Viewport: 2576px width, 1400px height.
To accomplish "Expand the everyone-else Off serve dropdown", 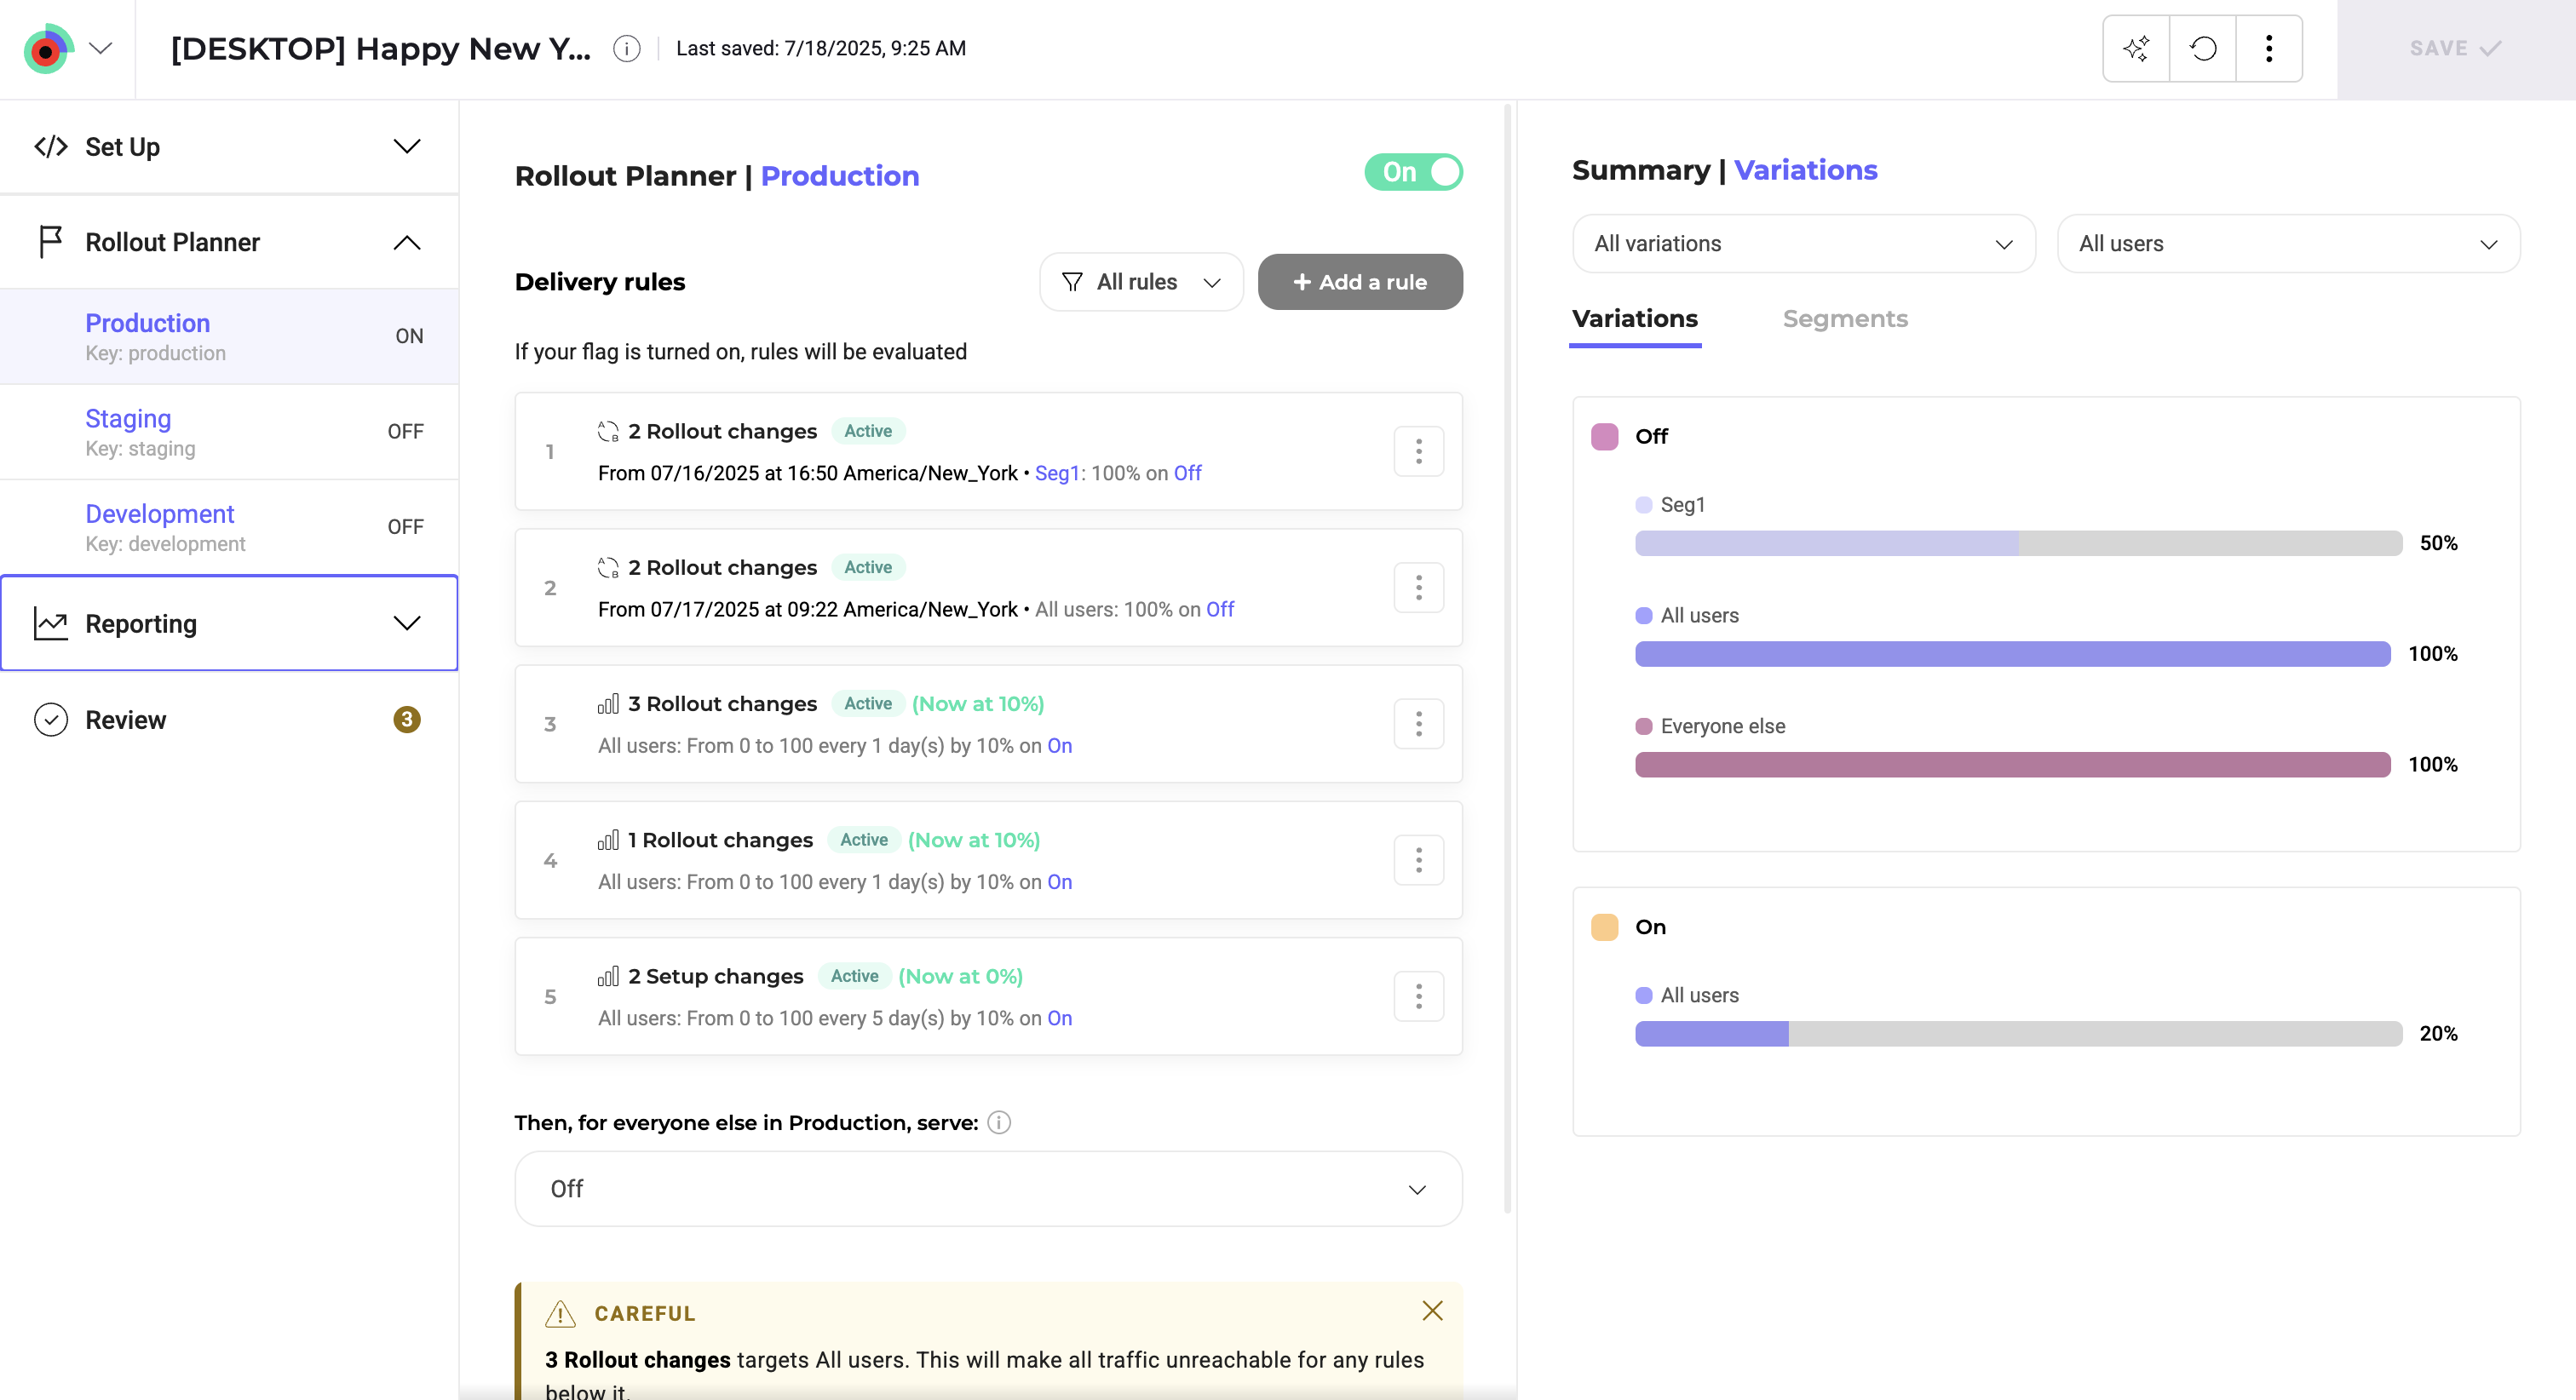I will coord(988,1188).
